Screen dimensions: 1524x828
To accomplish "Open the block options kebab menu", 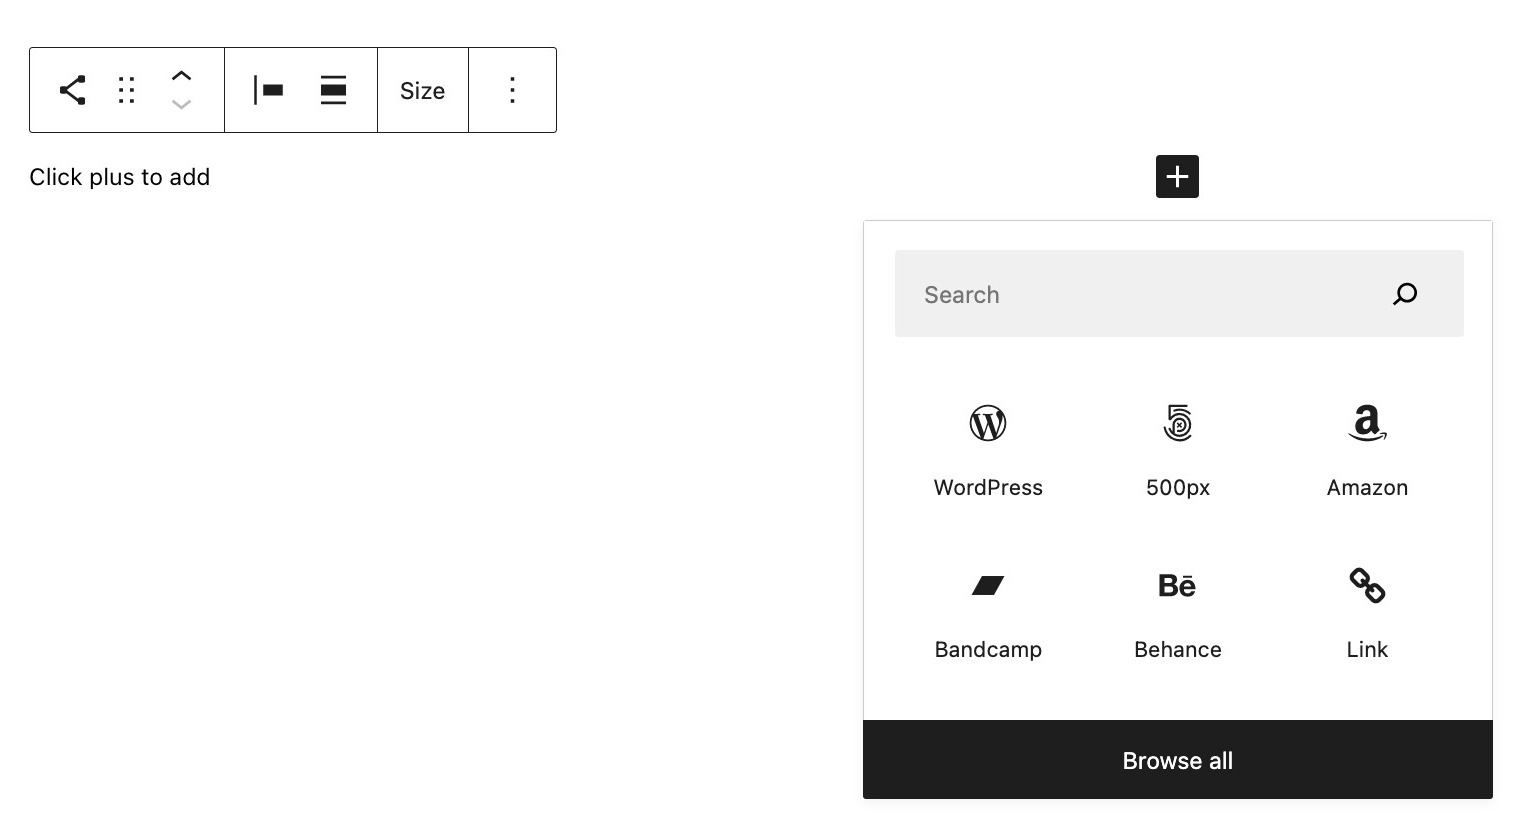I will pyautogui.click(x=512, y=90).
